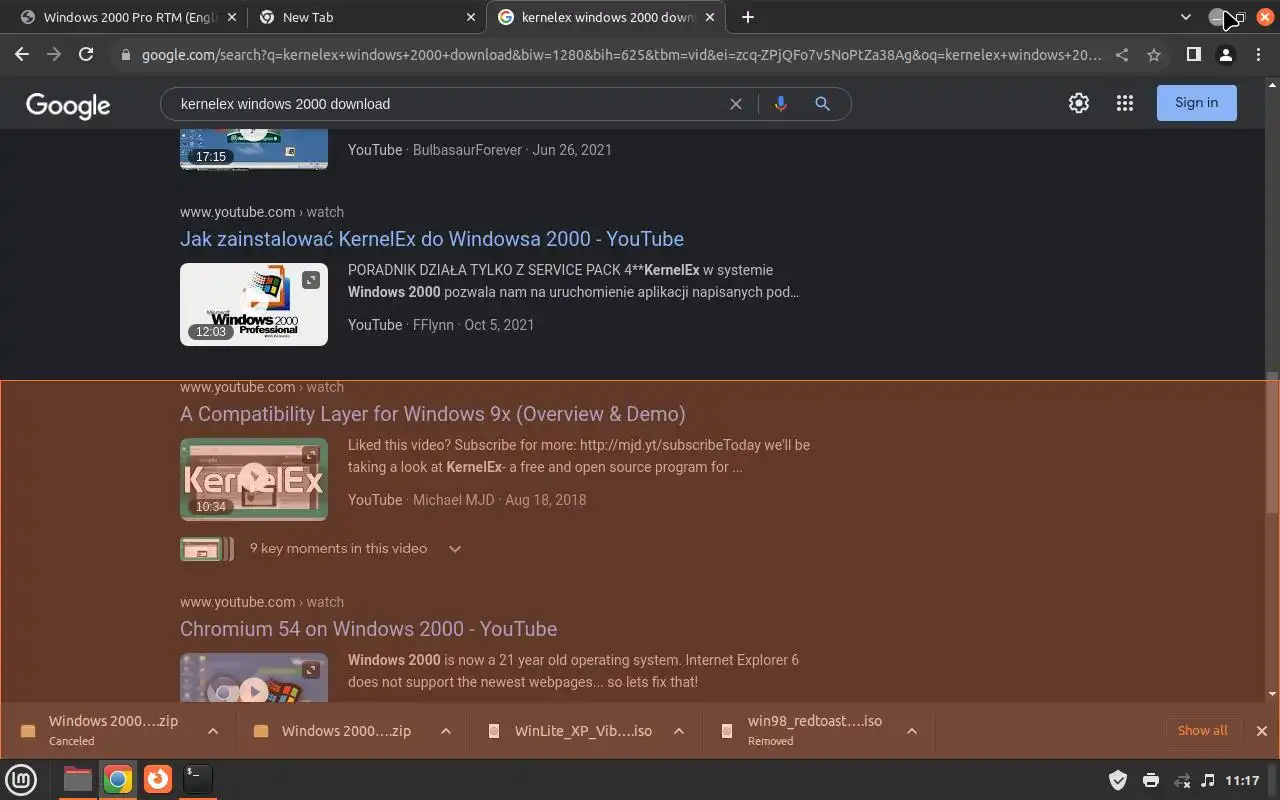The image size is (1280, 800).
Task: Play the 10:34 KernelEx video thumbnail
Action: pos(254,479)
